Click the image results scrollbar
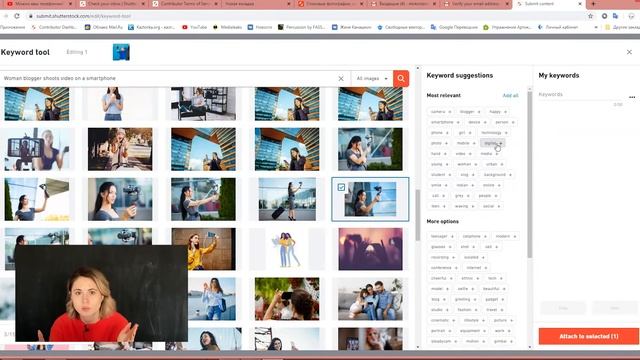Screen dimensions: 640x360 pos(418,215)
